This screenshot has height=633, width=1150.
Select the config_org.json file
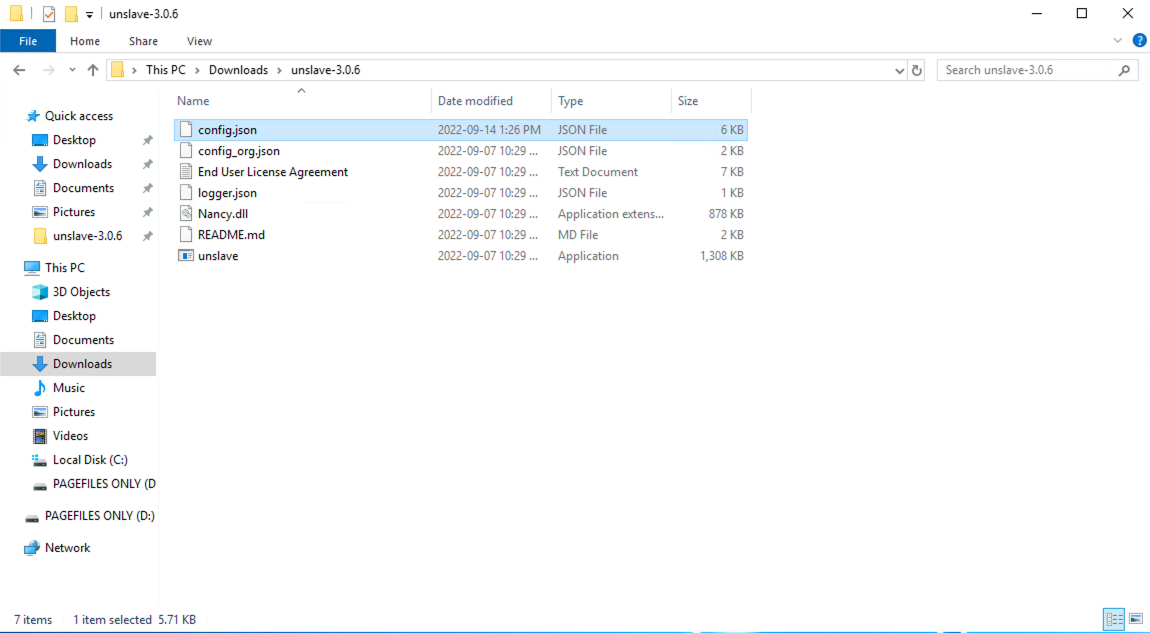238,151
